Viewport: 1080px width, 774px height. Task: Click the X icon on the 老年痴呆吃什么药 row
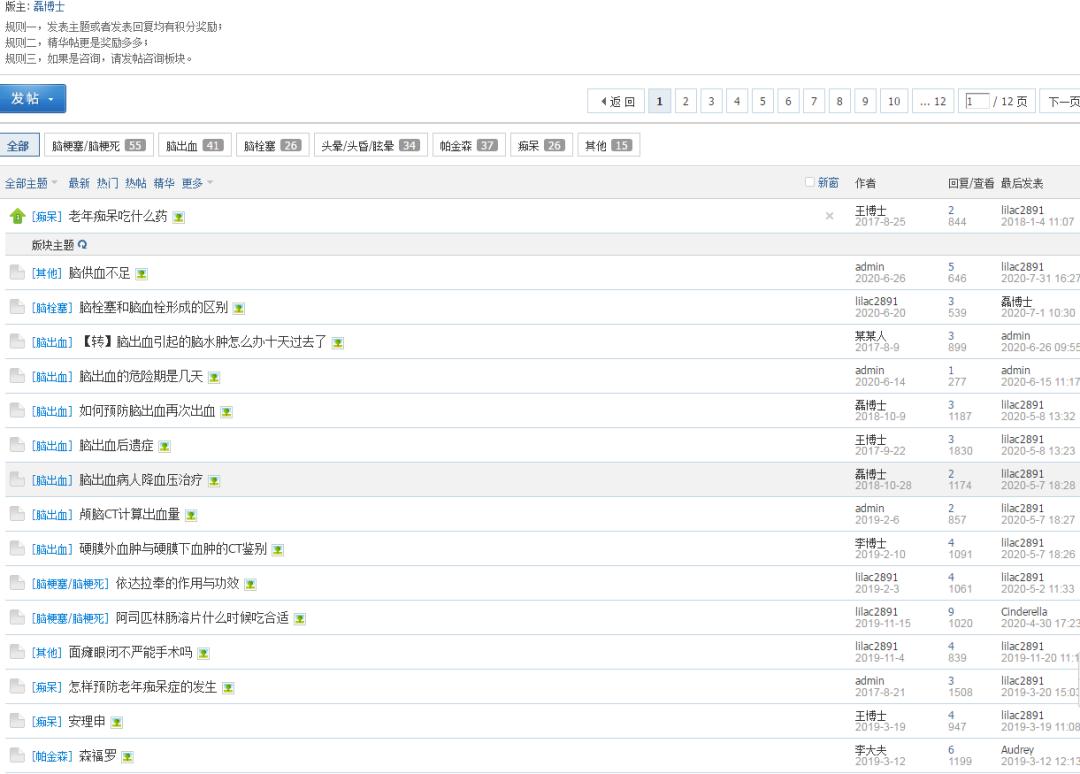[x=829, y=216]
